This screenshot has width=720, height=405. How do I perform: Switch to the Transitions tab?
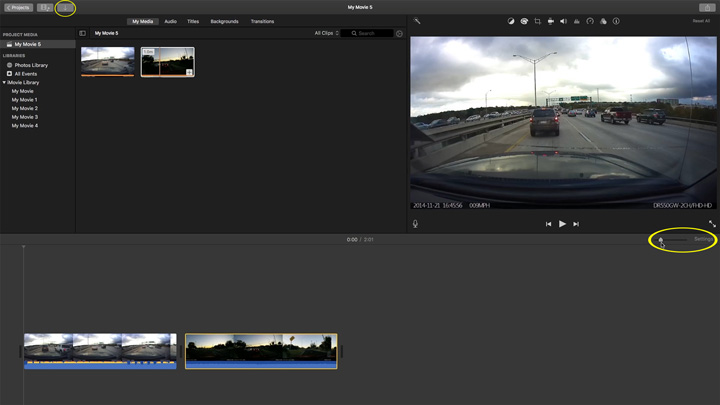[262, 21]
